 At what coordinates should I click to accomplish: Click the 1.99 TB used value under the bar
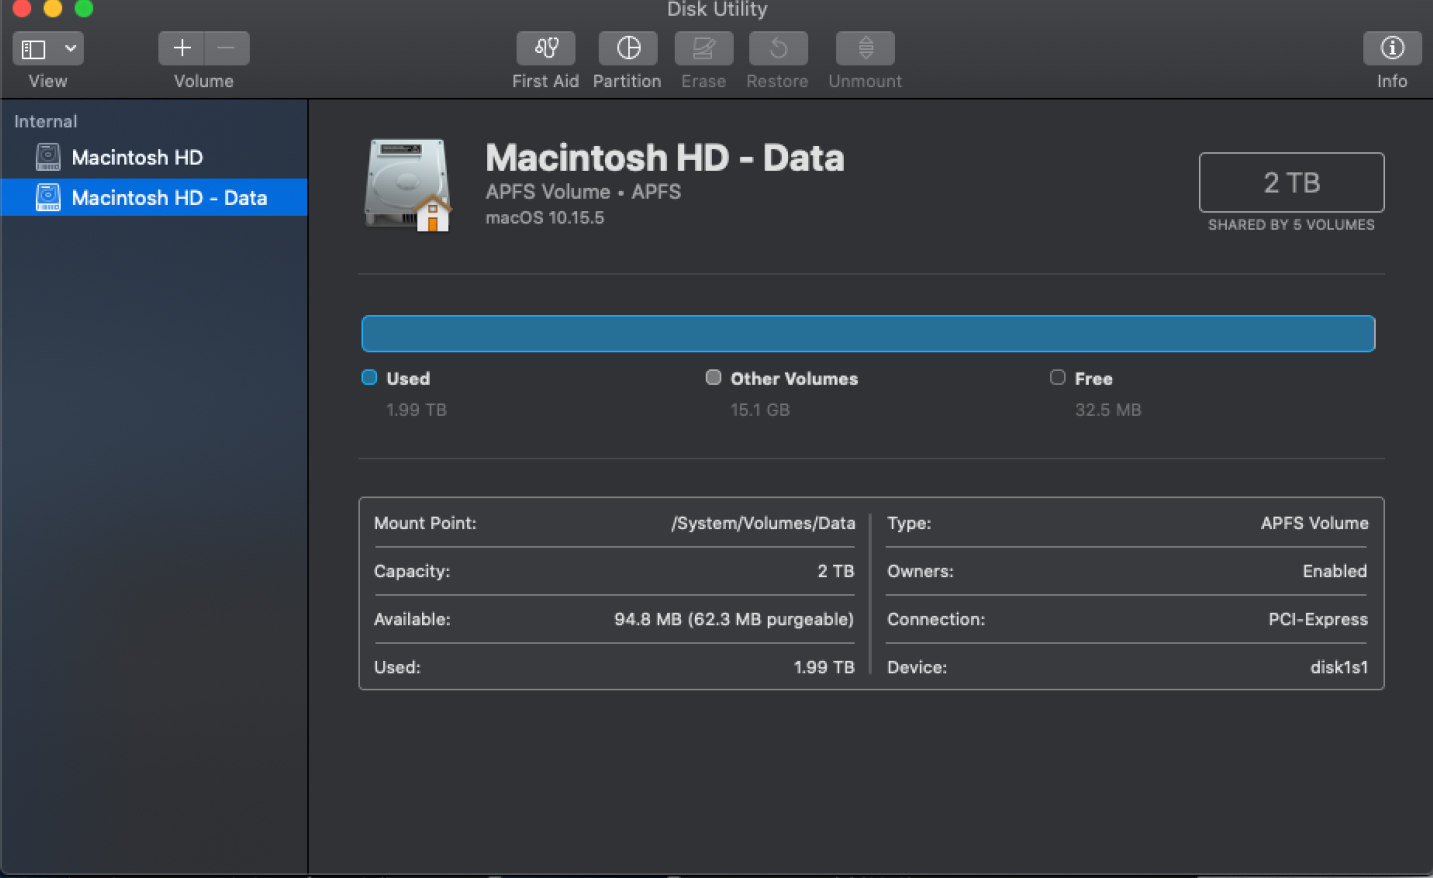point(416,410)
